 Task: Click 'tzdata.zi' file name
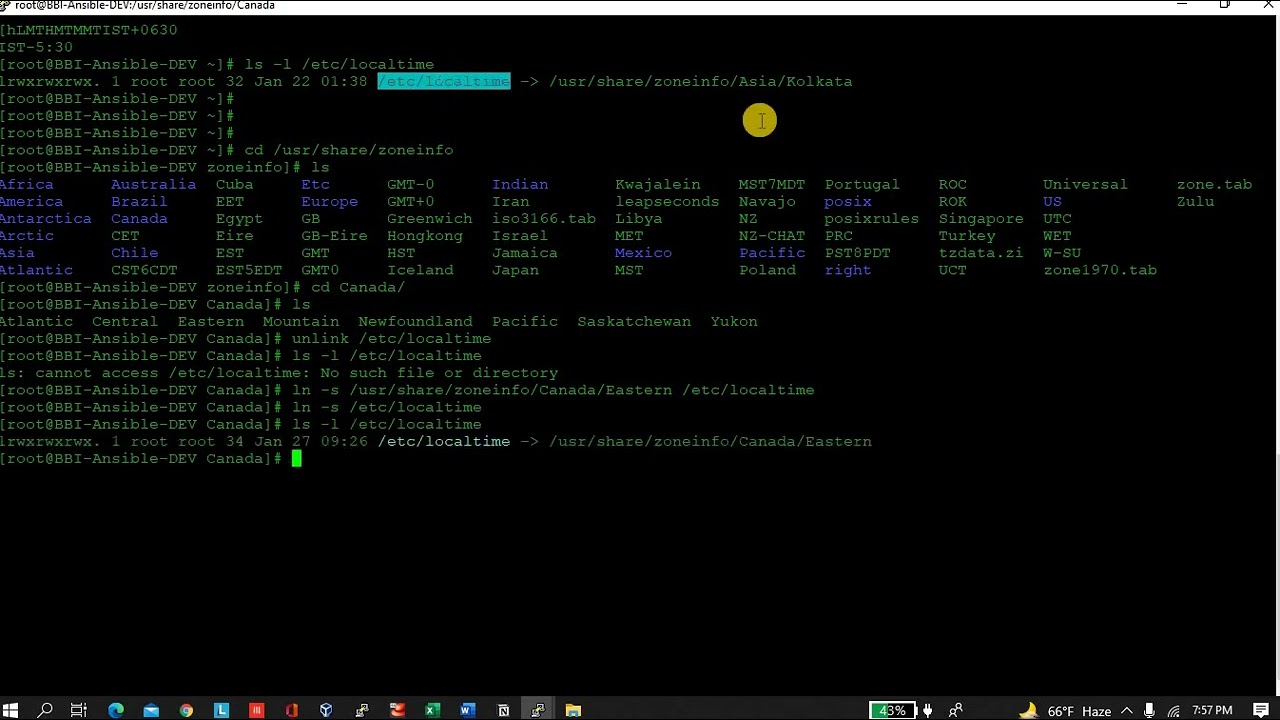coord(981,252)
